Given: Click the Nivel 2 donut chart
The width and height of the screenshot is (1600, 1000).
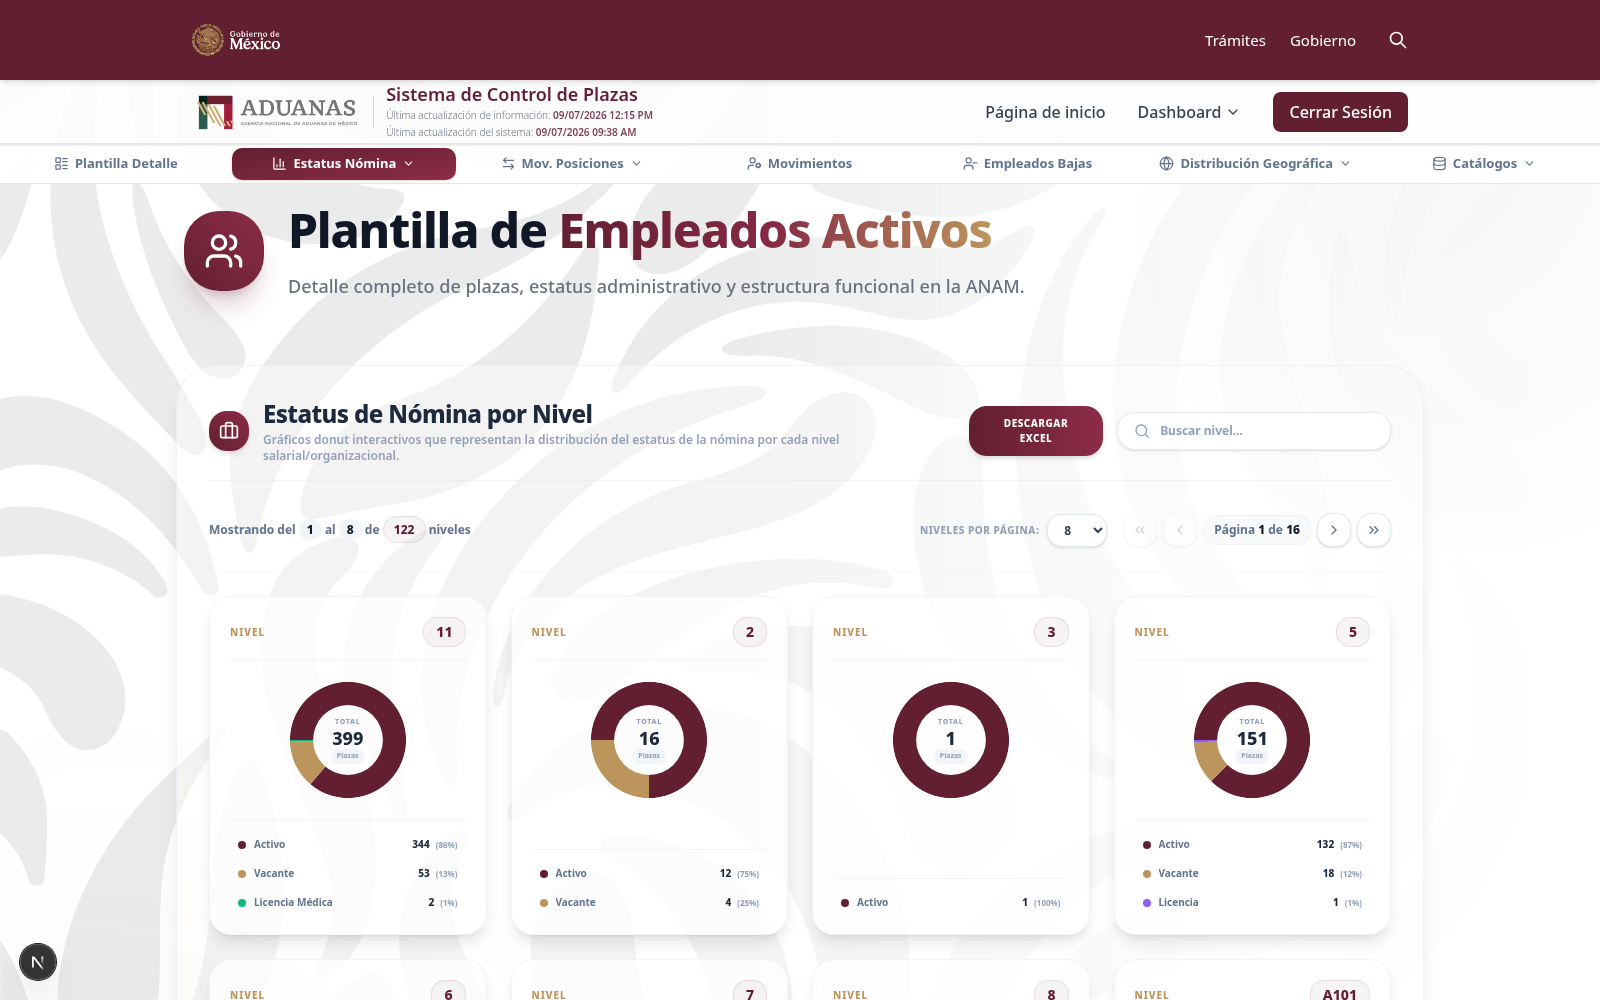Looking at the screenshot, I should point(649,740).
